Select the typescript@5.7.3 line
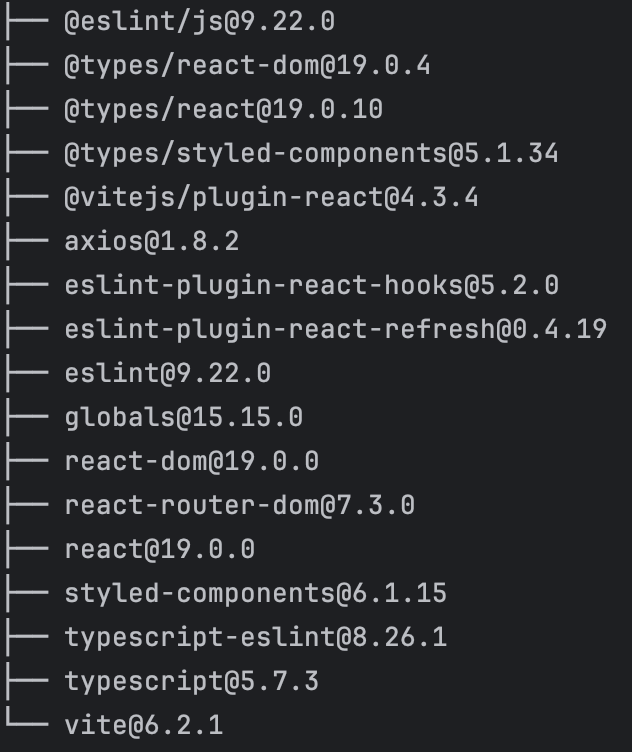Viewport: 632px width, 752px height. [192, 682]
